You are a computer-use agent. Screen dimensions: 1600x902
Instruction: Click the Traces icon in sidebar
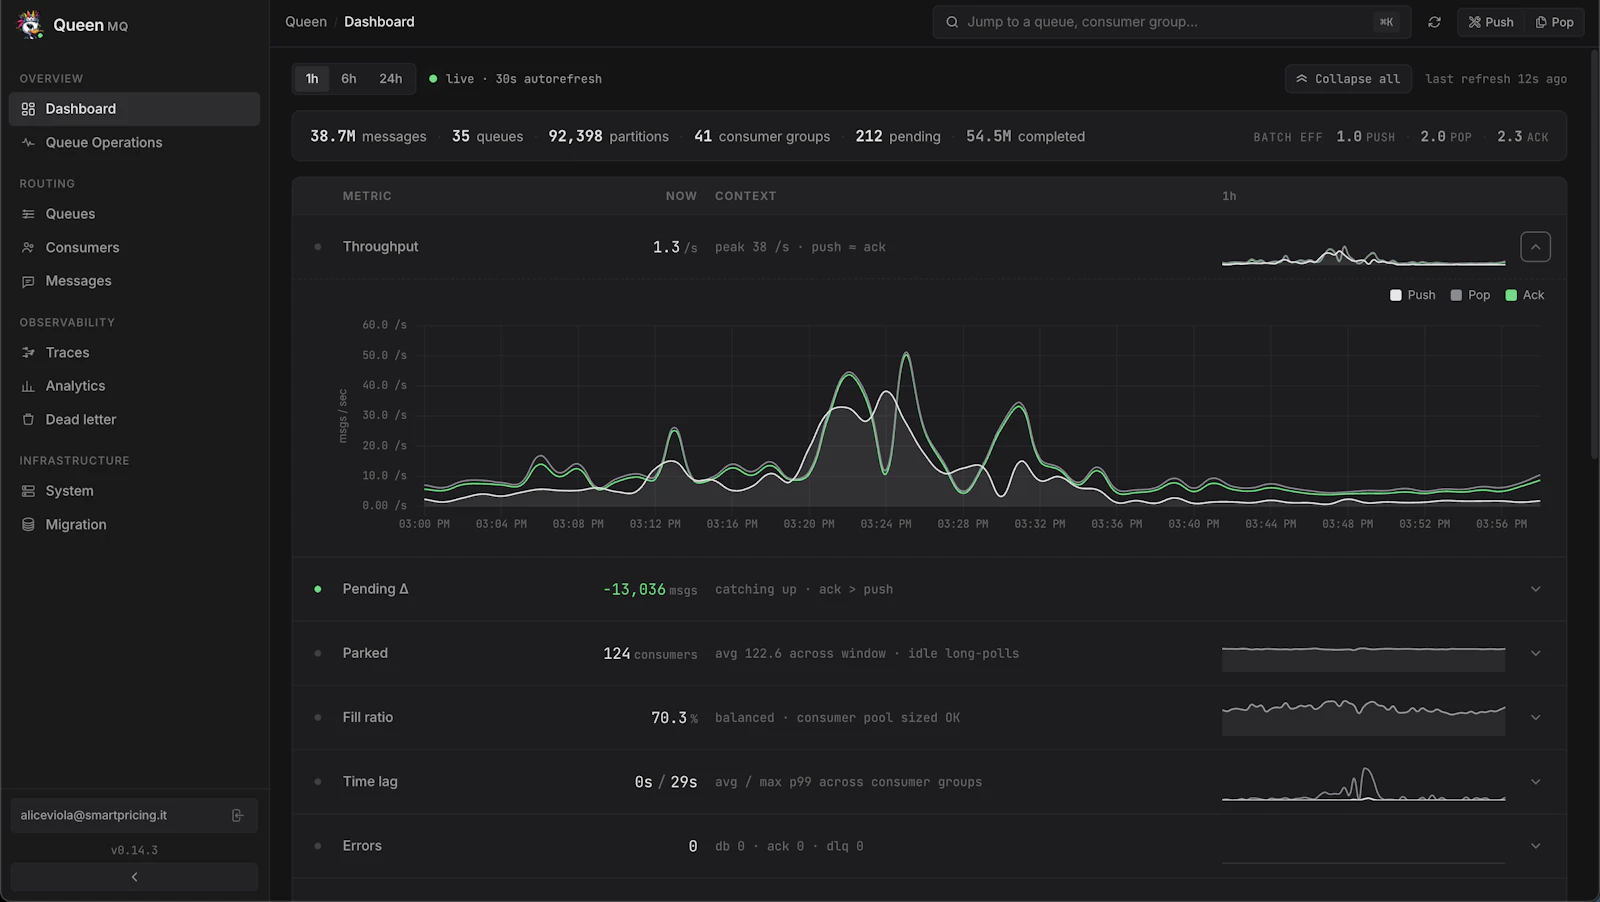[28, 353]
